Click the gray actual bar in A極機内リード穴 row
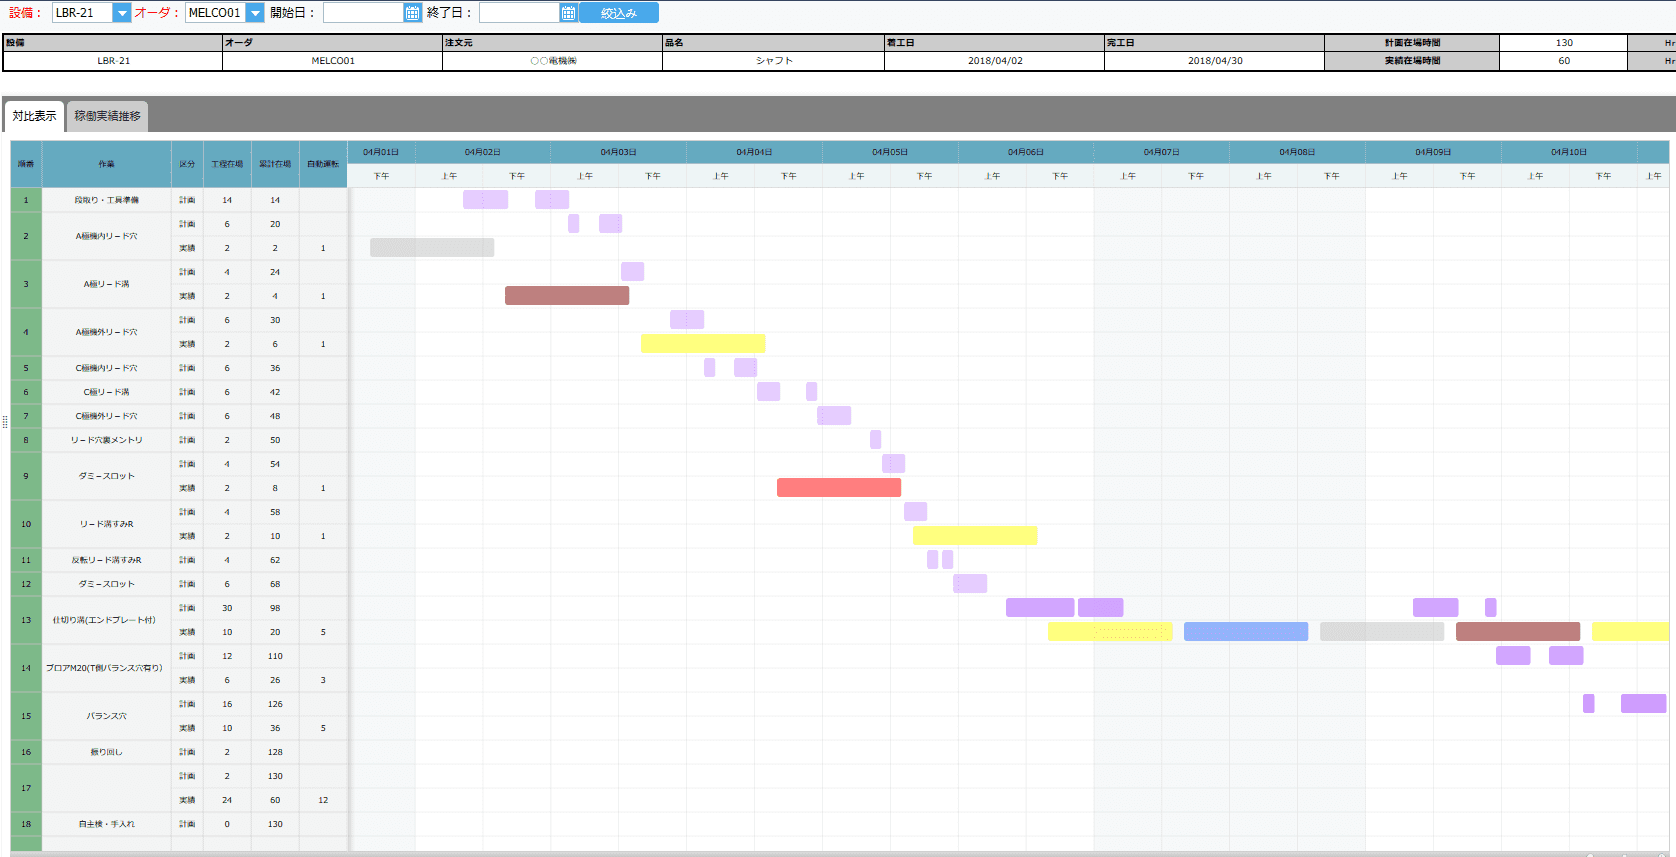The width and height of the screenshot is (1676, 857). pos(432,247)
